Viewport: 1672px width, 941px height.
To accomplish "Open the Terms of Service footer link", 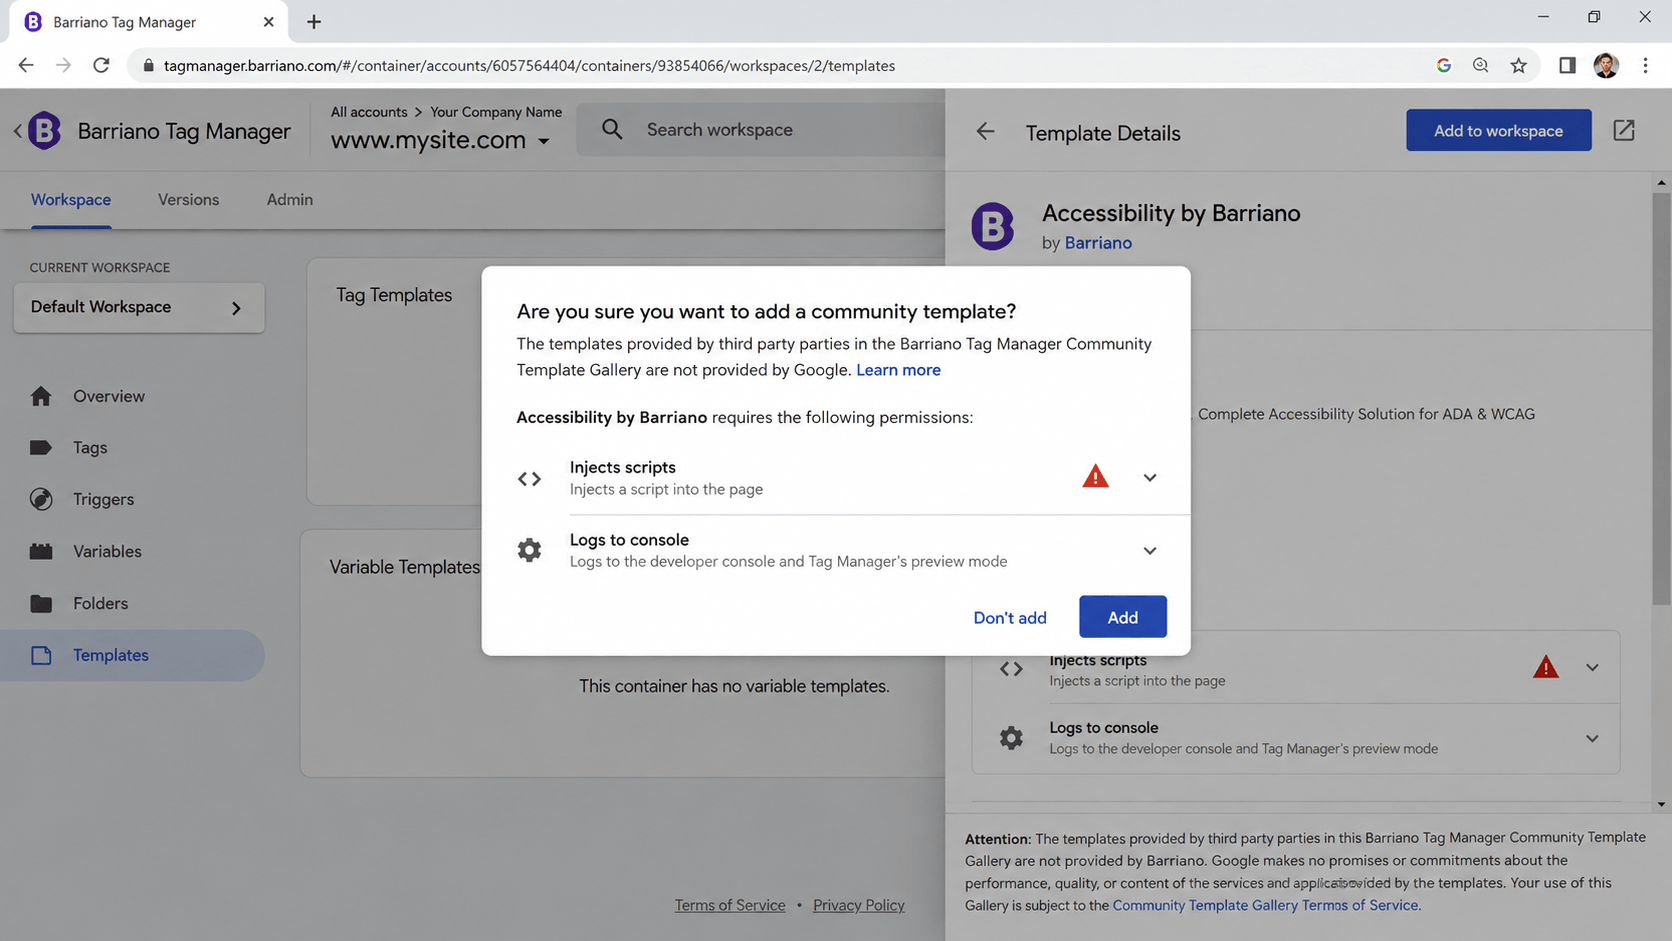I will tap(730, 905).
